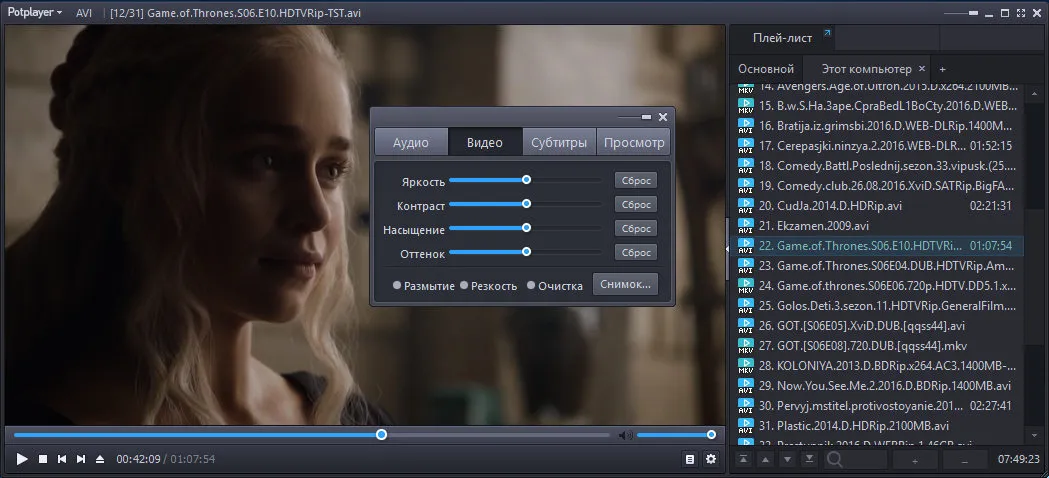Click Сброс button next to Яркость

636,180
